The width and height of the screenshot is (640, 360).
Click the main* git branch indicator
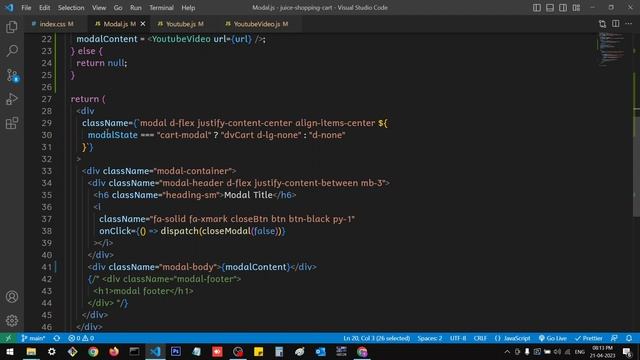pyautogui.click(x=33, y=338)
